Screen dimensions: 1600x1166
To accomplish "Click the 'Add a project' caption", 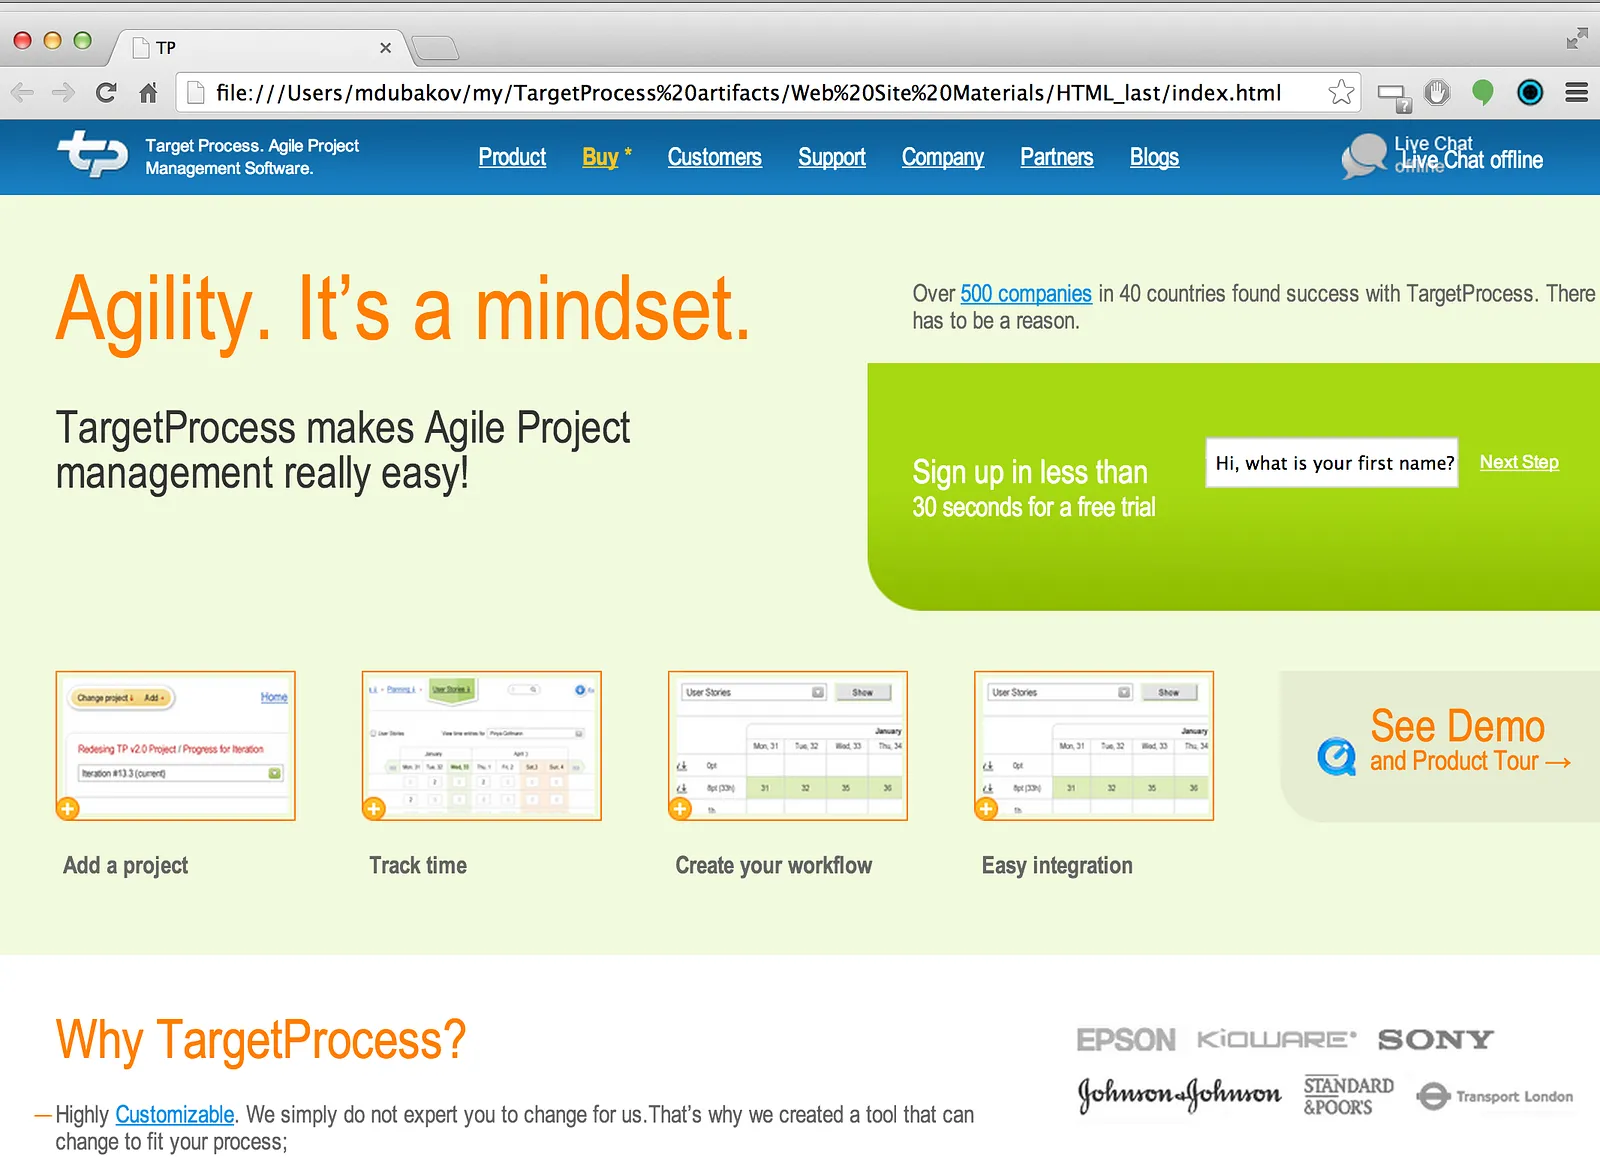I will click(126, 866).
